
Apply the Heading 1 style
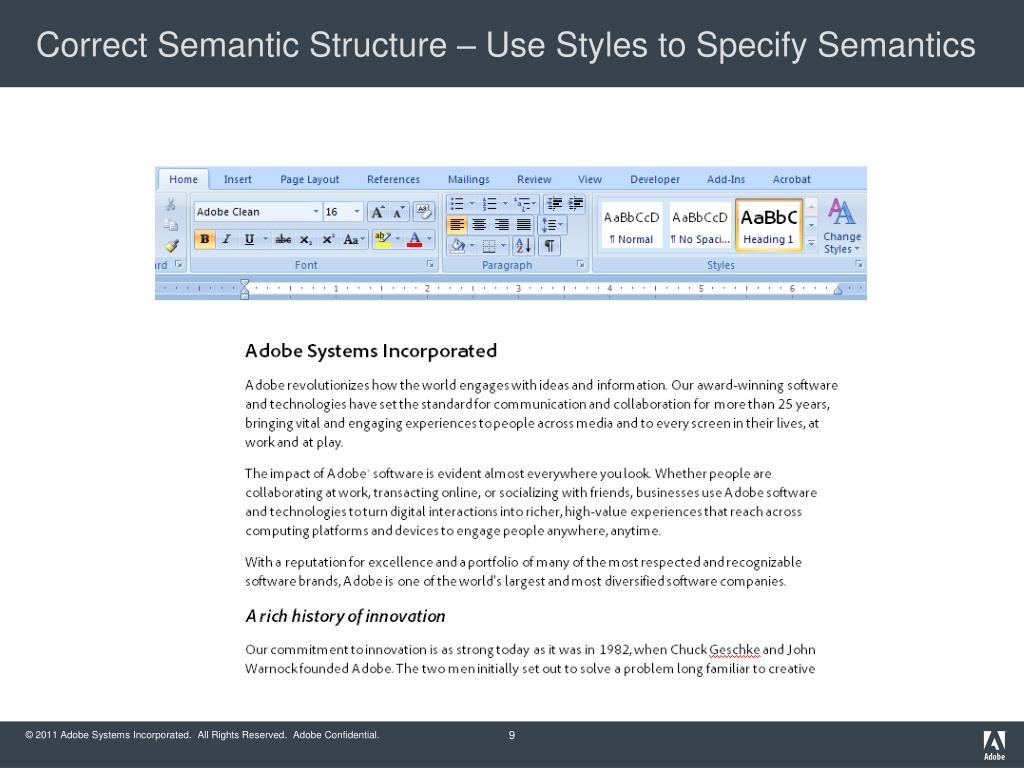coord(769,226)
